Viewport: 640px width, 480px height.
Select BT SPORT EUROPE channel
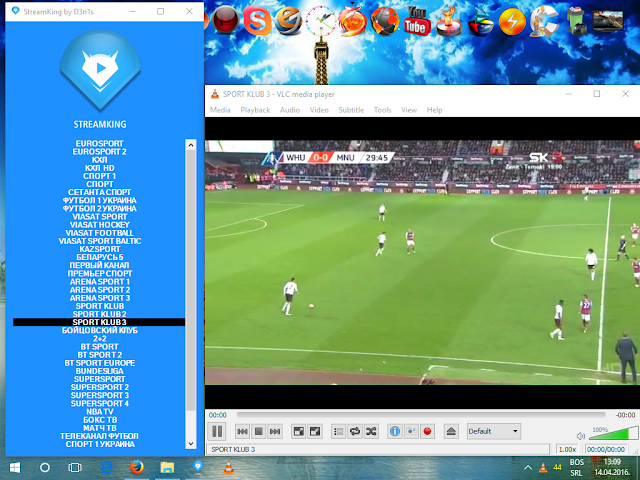pos(100,363)
